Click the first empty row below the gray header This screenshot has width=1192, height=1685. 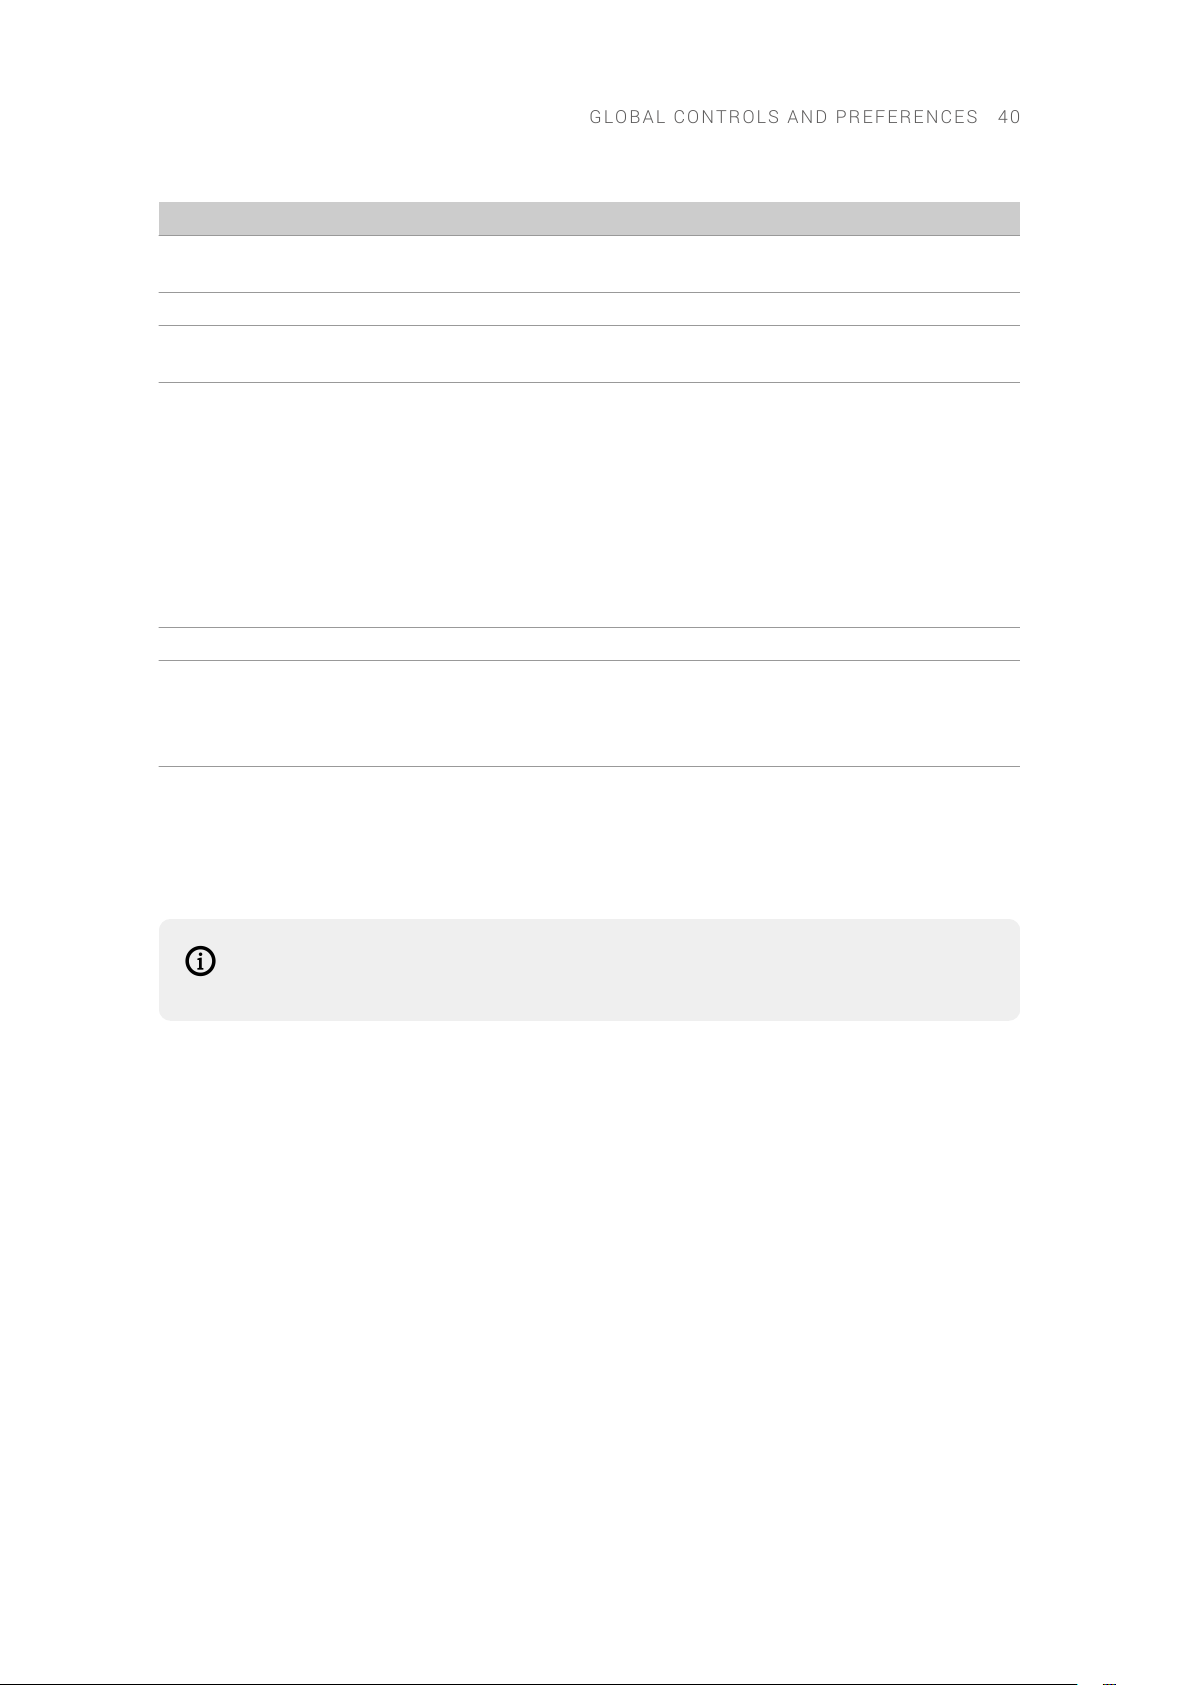click(x=589, y=264)
